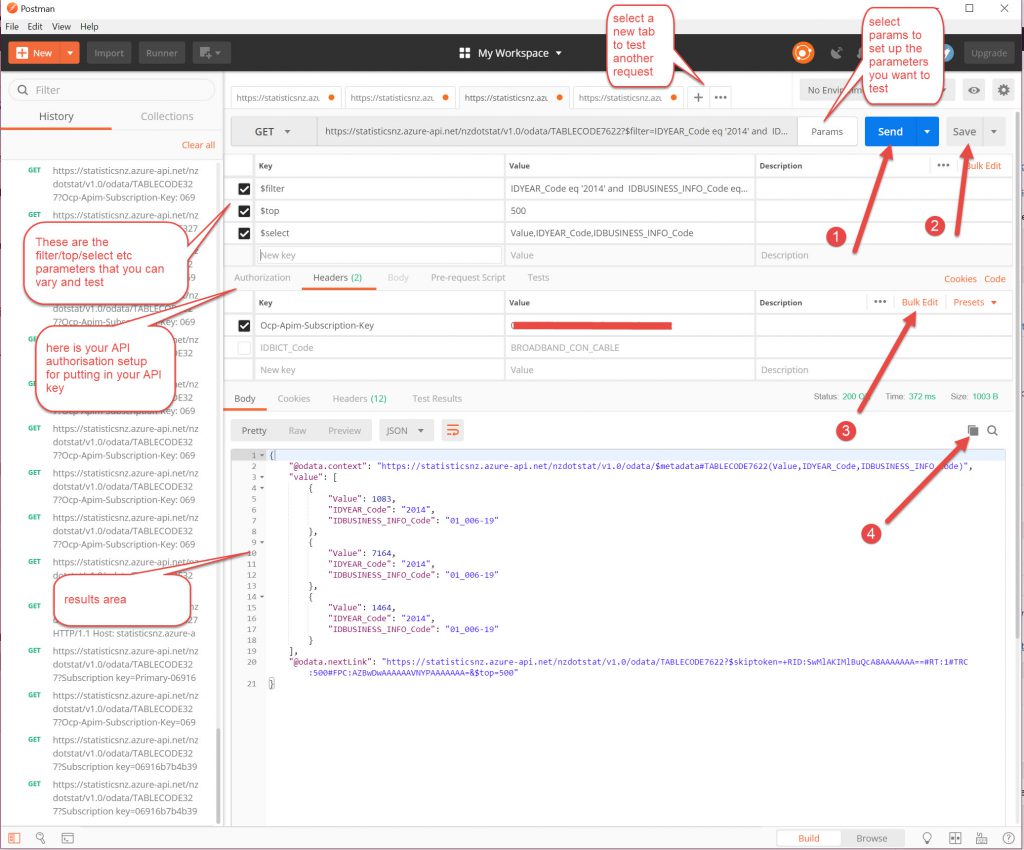Toggle sidebar icon in bottom status bar
This screenshot has width=1024, height=850.
tap(14, 838)
